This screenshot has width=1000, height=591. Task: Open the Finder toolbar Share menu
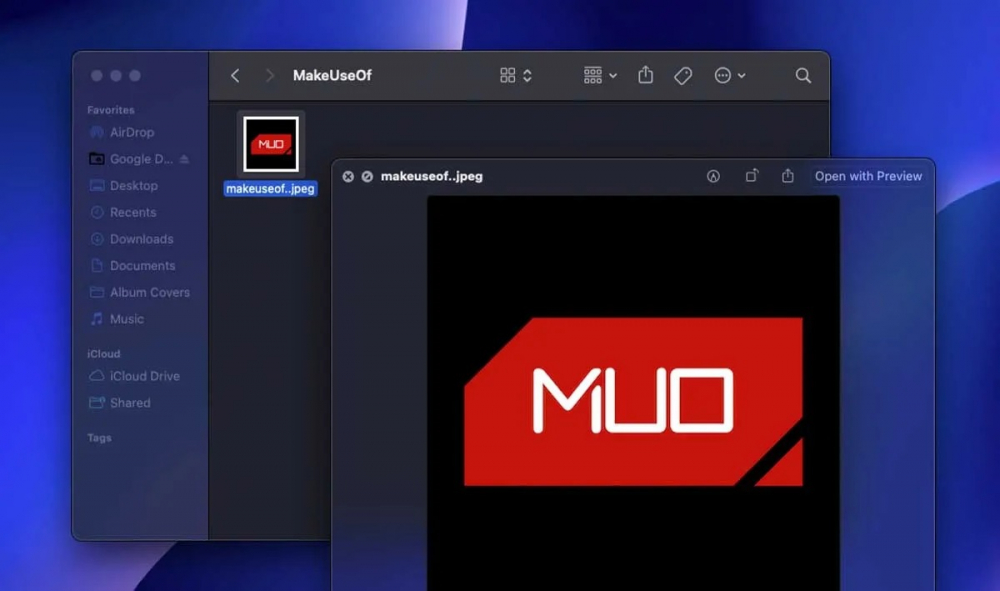click(x=646, y=76)
